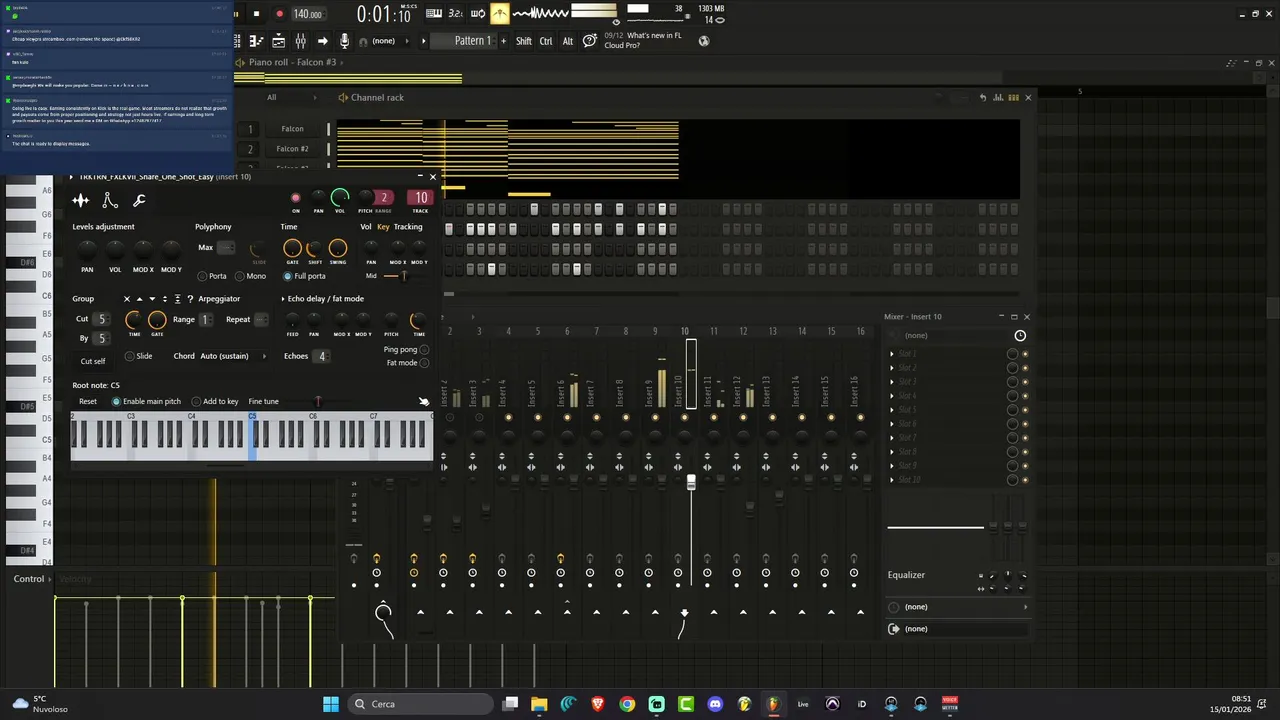Open the help chat bubble icon

(590, 41)
